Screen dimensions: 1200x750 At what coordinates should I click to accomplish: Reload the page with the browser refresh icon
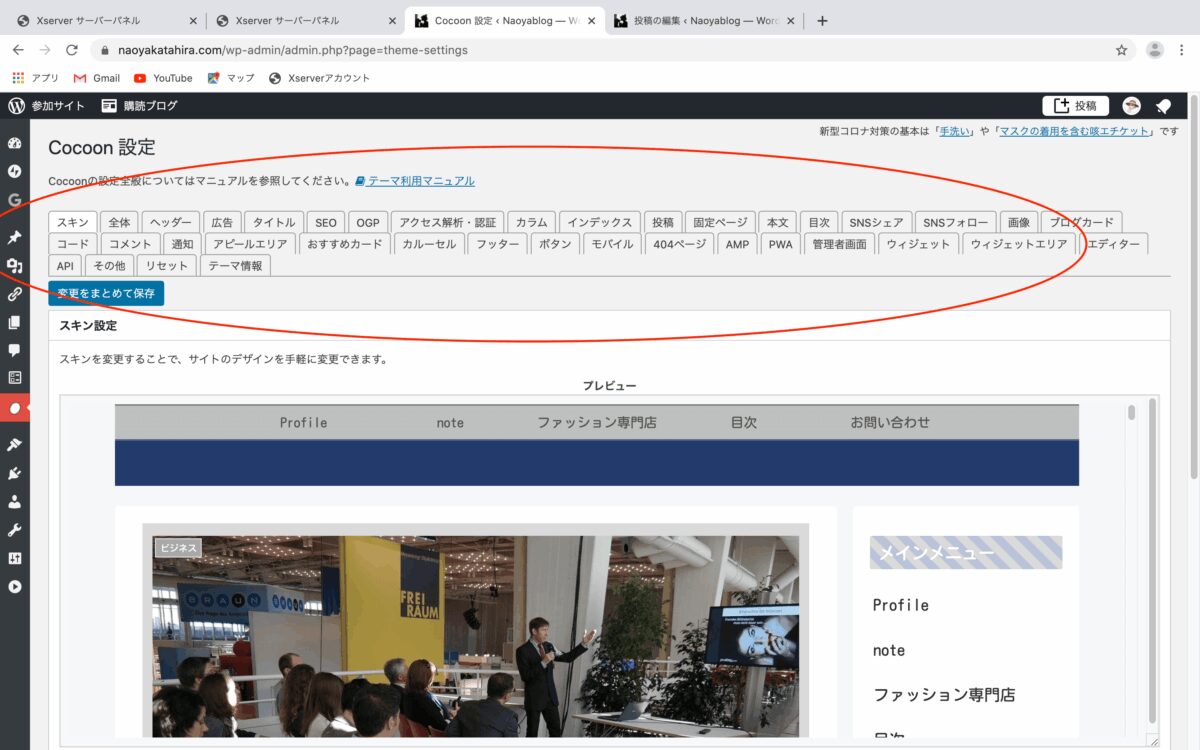pos(71,50)
